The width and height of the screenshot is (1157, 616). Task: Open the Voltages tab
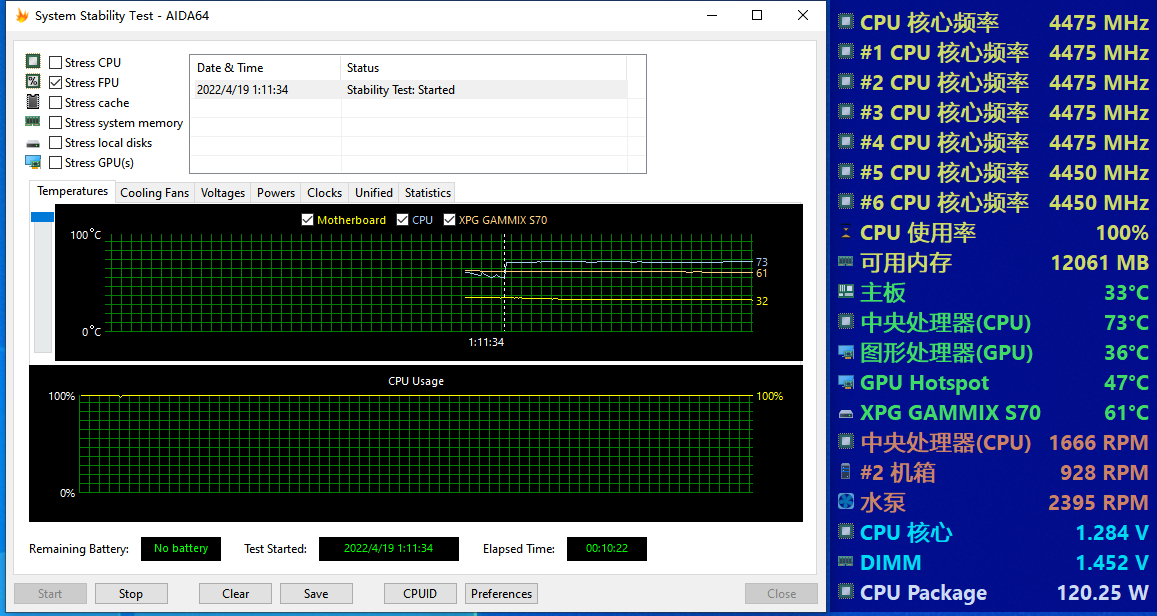tap(222, 193)
